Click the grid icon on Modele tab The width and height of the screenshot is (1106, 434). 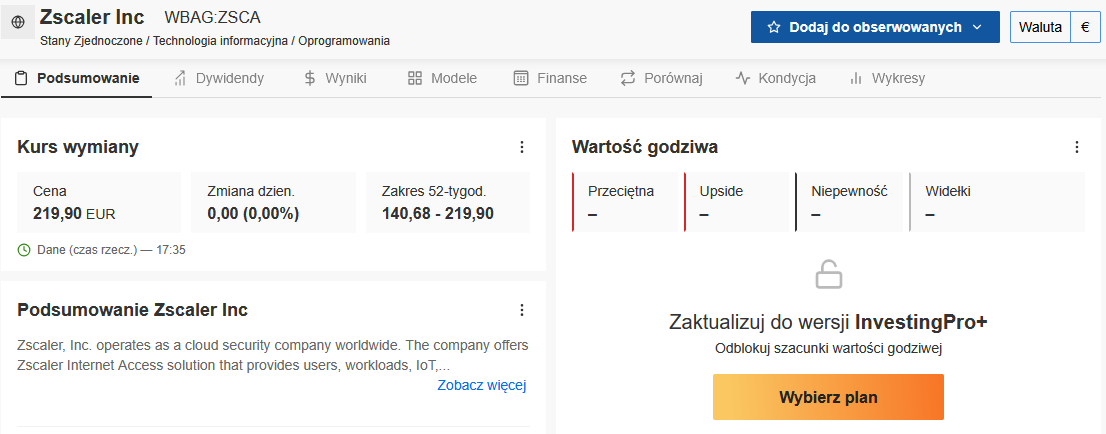[x=415, y=78]
